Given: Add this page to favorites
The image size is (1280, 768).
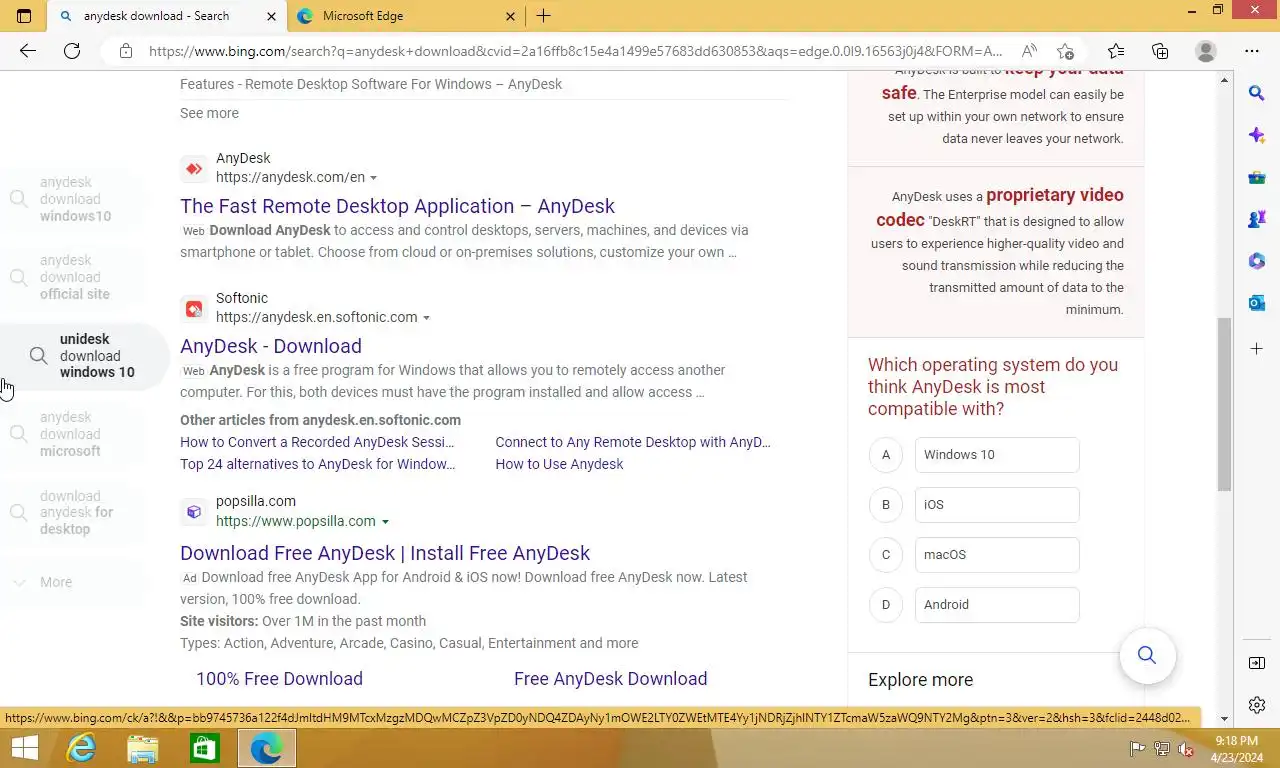Looking at the screenshot, I should point(1066,51).
